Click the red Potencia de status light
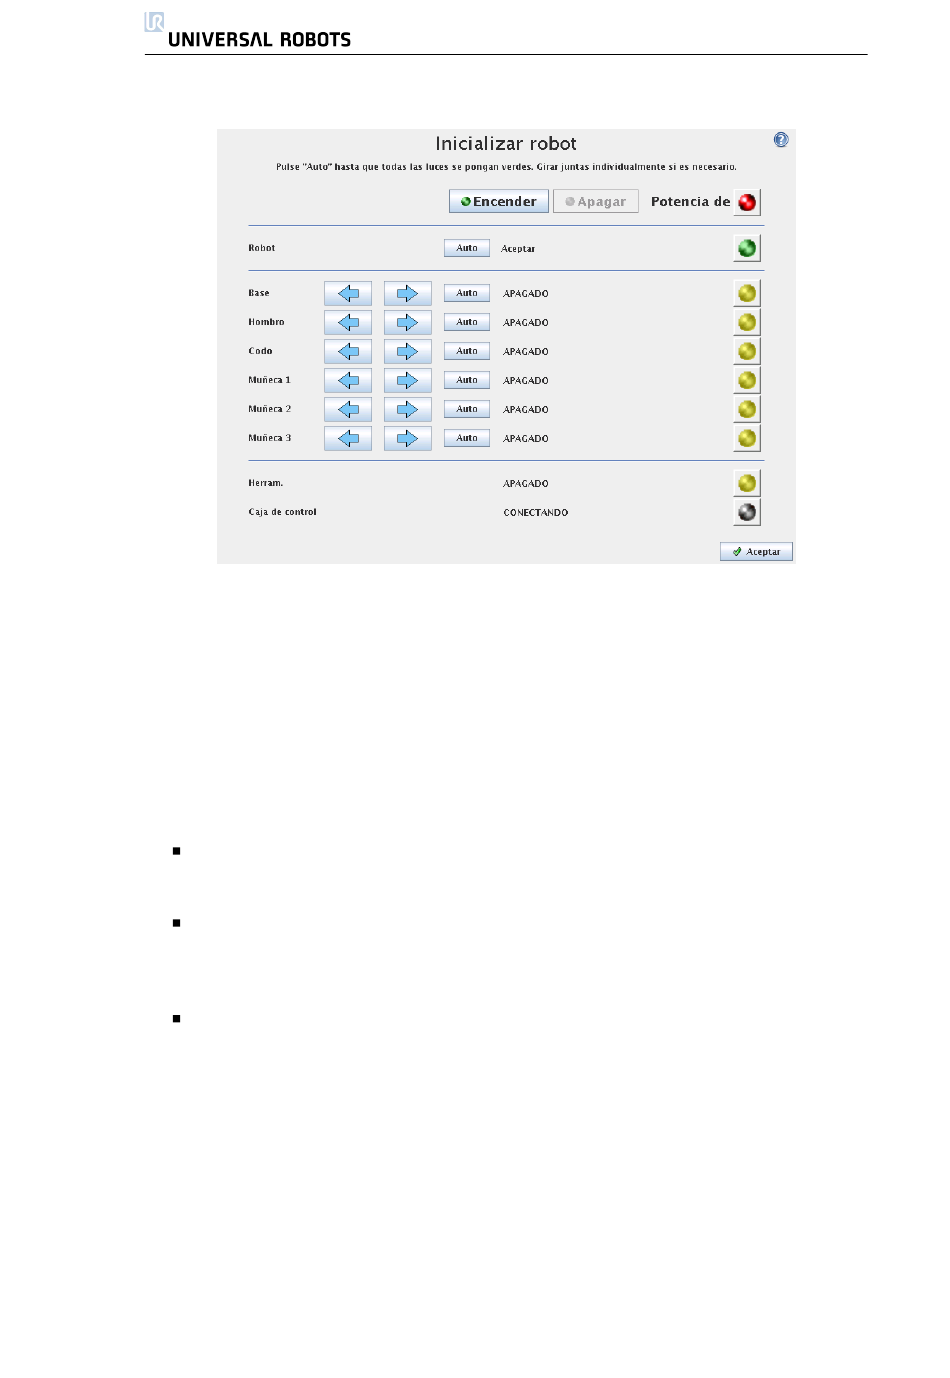The height and width of the screenshot is (1378, 950). pyautogui.click(x=747, y=202)
